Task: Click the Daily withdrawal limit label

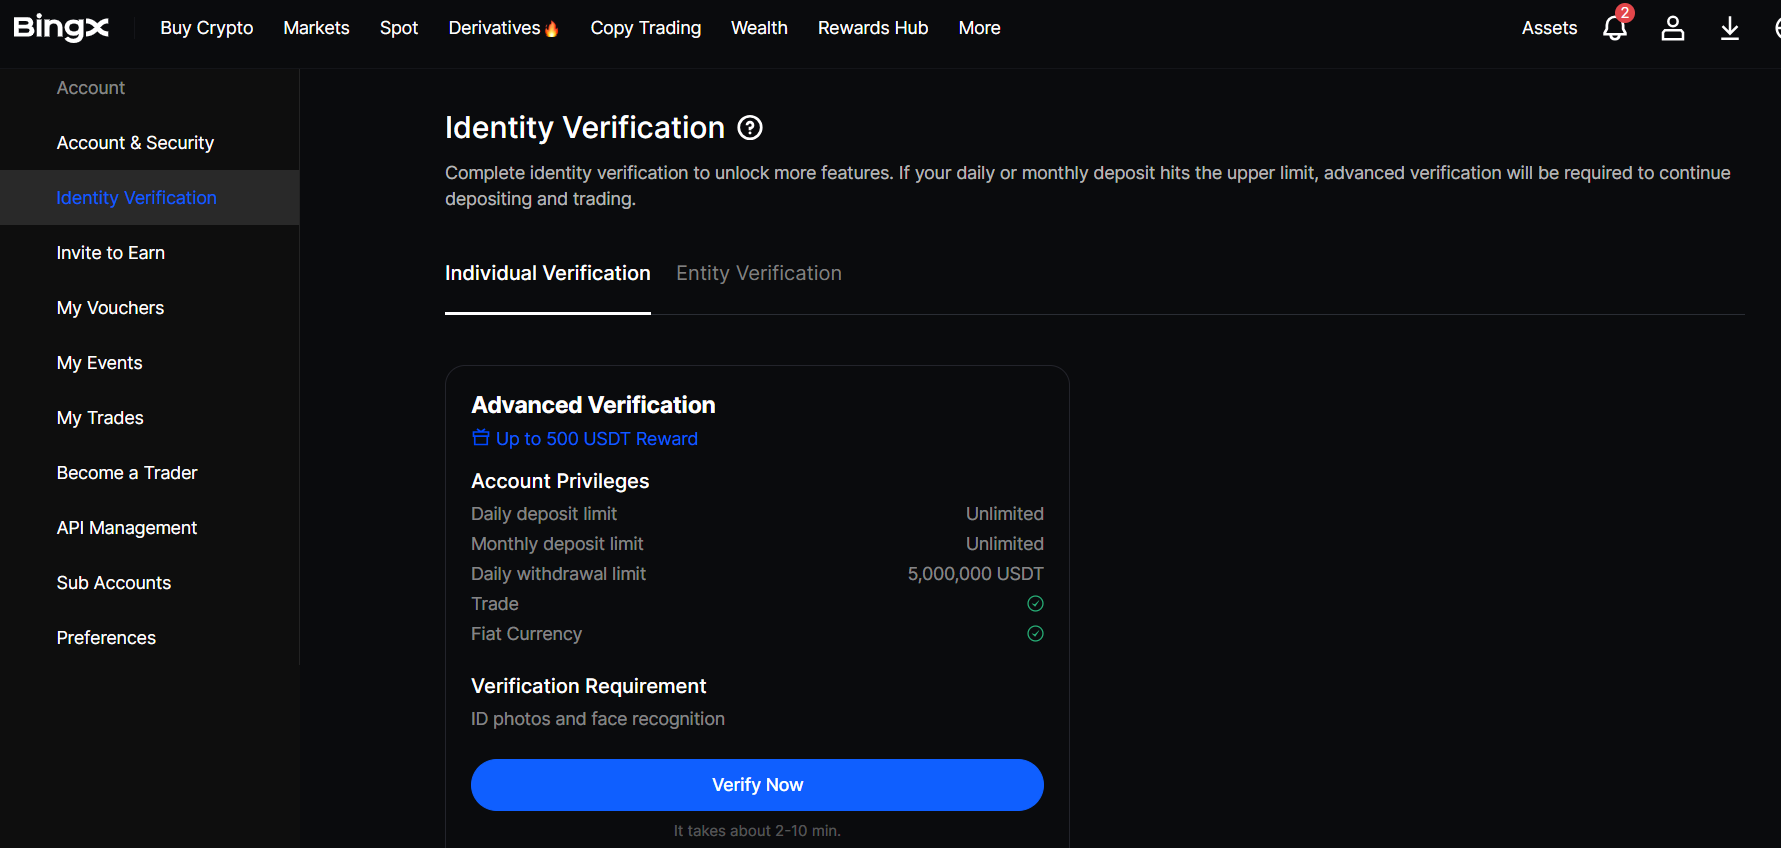Action: (558, 574)
